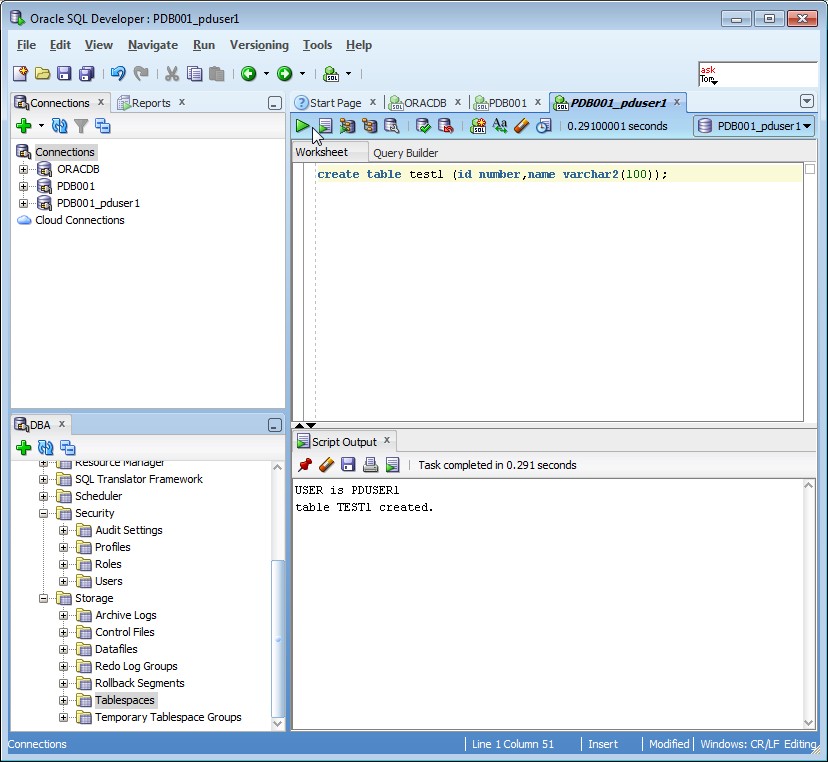Click the Commit icon on the worksheet toolbar
The height and width of the screenshot is (762, 828).
424,126
